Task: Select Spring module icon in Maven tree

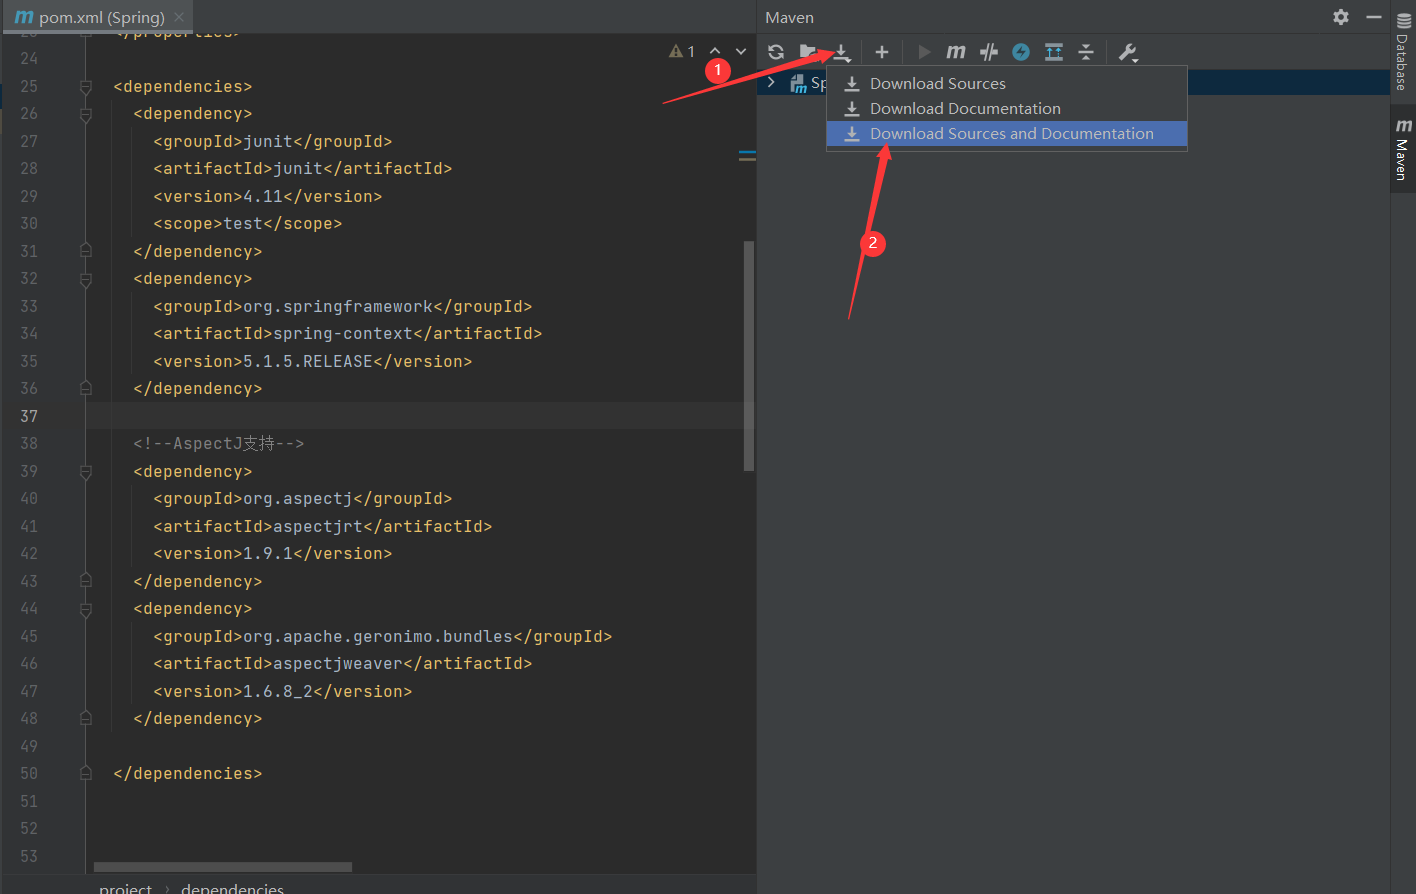Action: tap(798, 84)
